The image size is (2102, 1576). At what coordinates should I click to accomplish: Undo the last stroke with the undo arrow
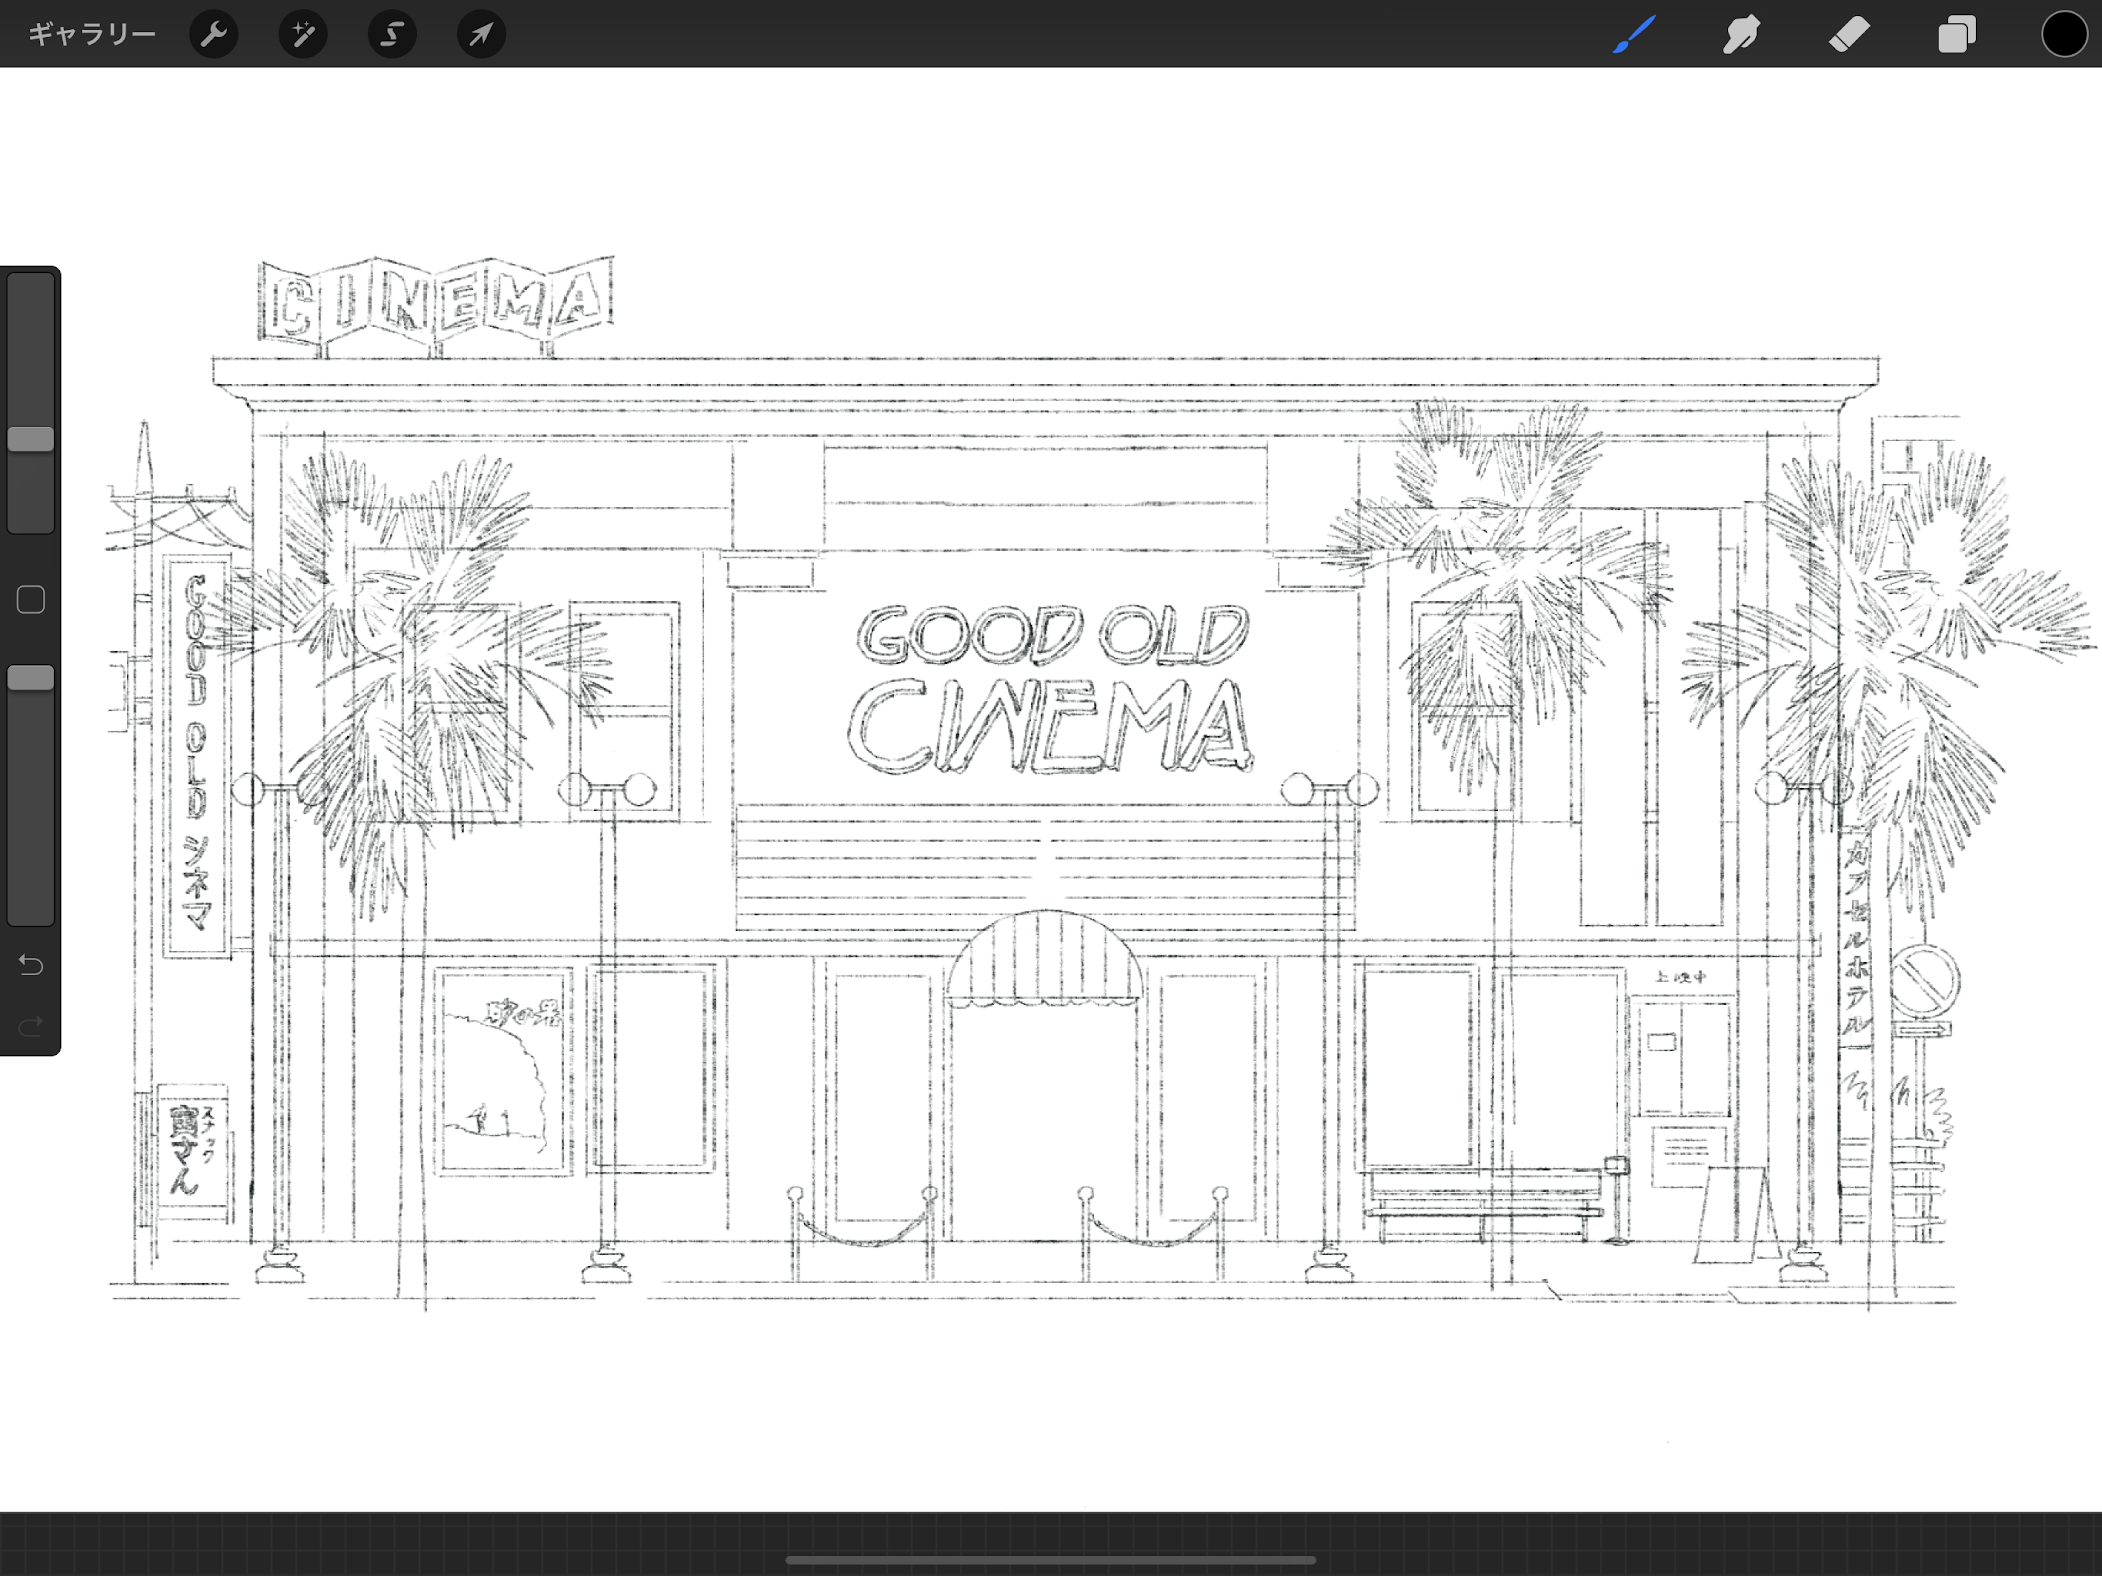(31, 965)
